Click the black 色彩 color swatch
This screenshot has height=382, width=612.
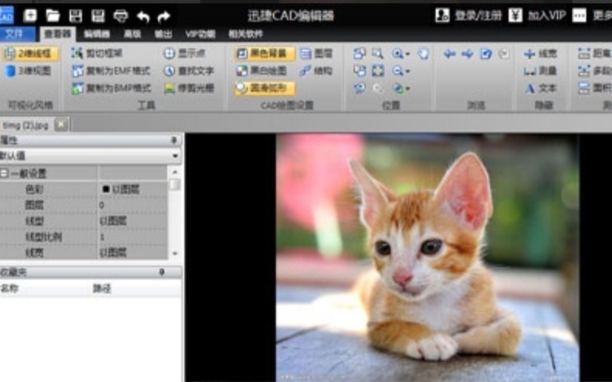point(105,189)
